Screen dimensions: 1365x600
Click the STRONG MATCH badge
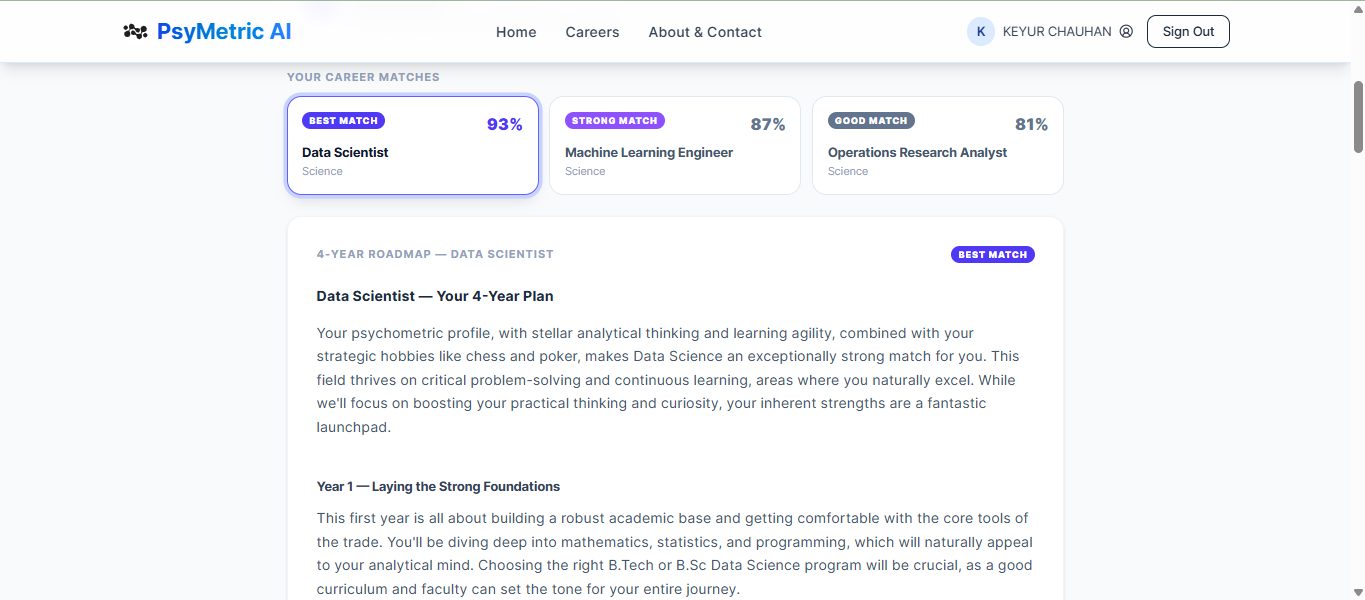(x=615, y=121)
